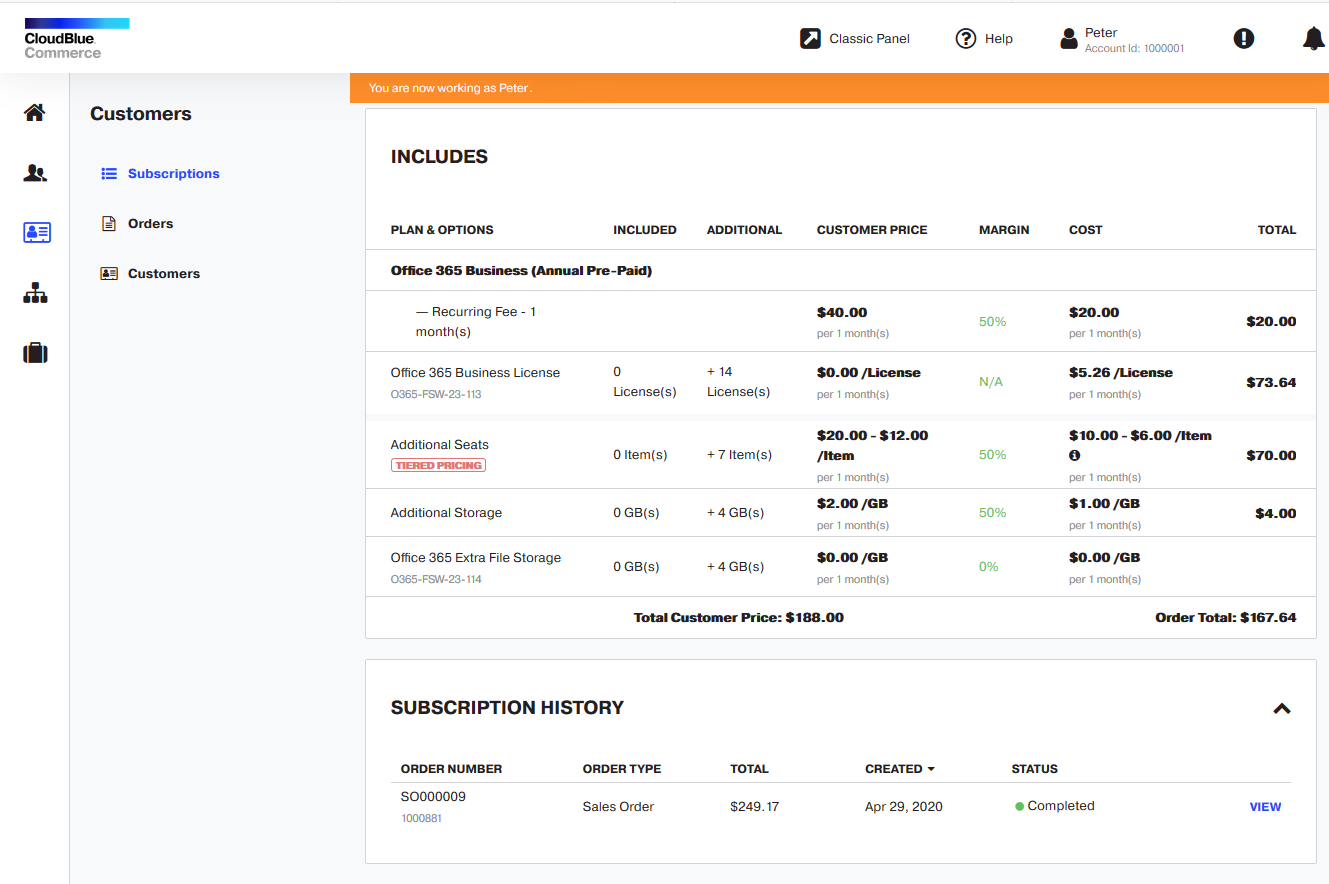The width and height of the screenshot is (1329, 884).
Task: Click the Margin column header
Action: click(1004, 229)
